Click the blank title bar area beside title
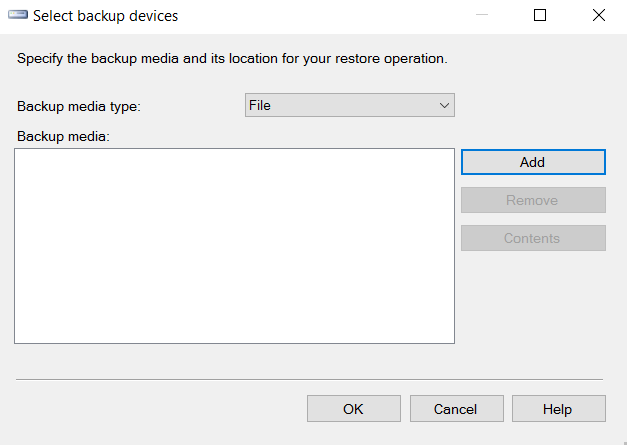This screenshot has height=445, width=627. coord(320,16)
